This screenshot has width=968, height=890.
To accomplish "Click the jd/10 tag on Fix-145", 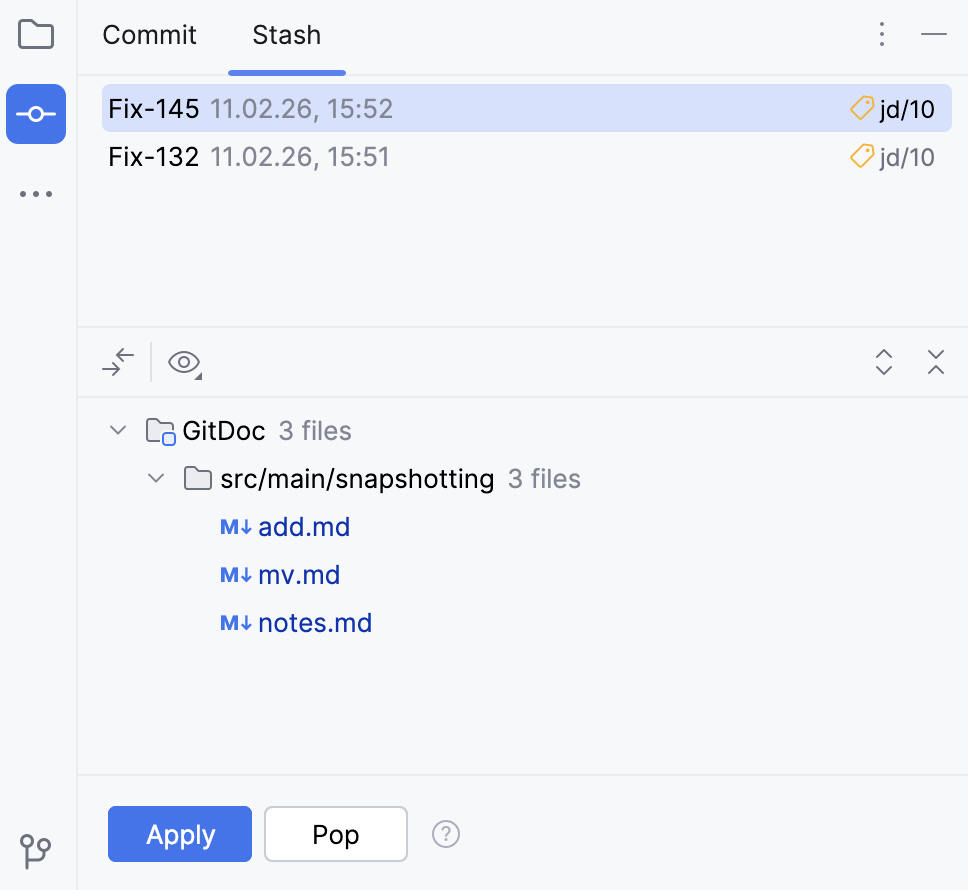I will (892, 109).
